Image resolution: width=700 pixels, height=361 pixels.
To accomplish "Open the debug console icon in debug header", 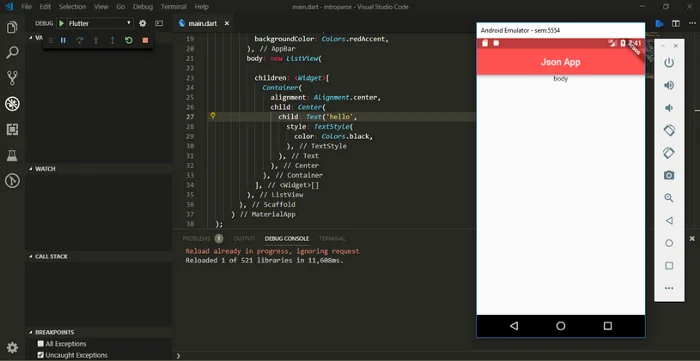I will 159,23.
